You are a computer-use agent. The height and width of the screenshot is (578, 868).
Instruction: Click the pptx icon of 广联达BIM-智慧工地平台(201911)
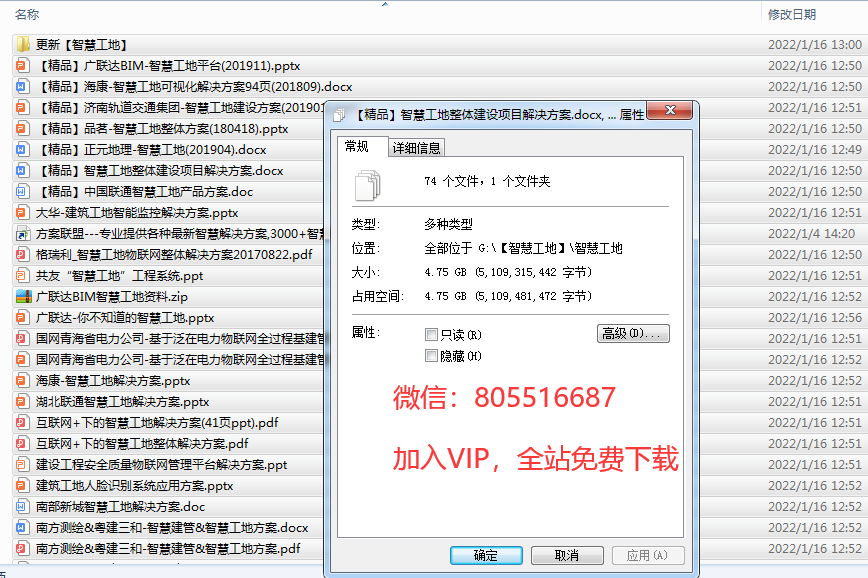(22, 65)
